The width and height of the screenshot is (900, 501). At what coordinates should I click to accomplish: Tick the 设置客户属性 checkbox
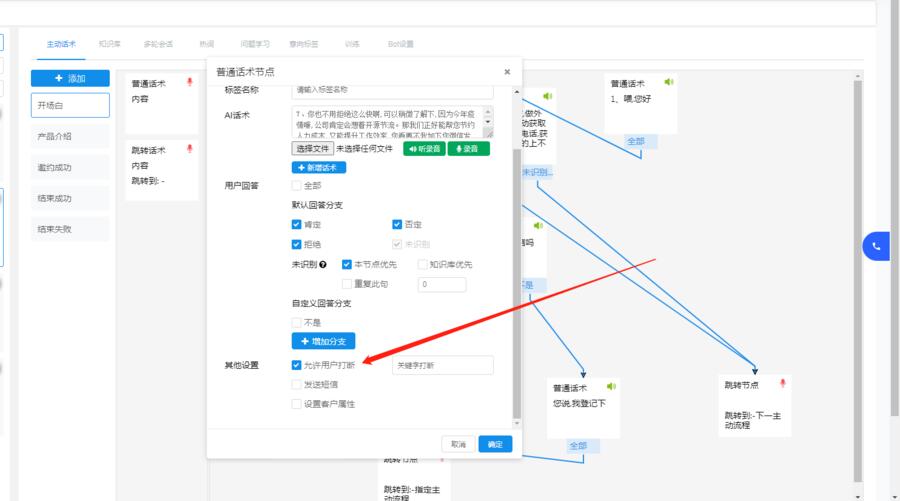coord(296,404)
